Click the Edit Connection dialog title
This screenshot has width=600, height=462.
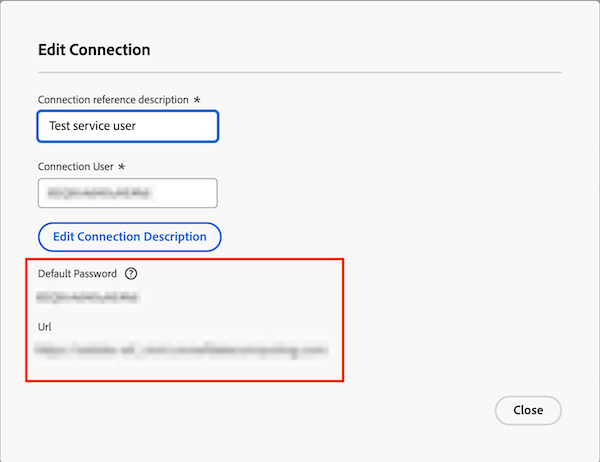(94, 49)
